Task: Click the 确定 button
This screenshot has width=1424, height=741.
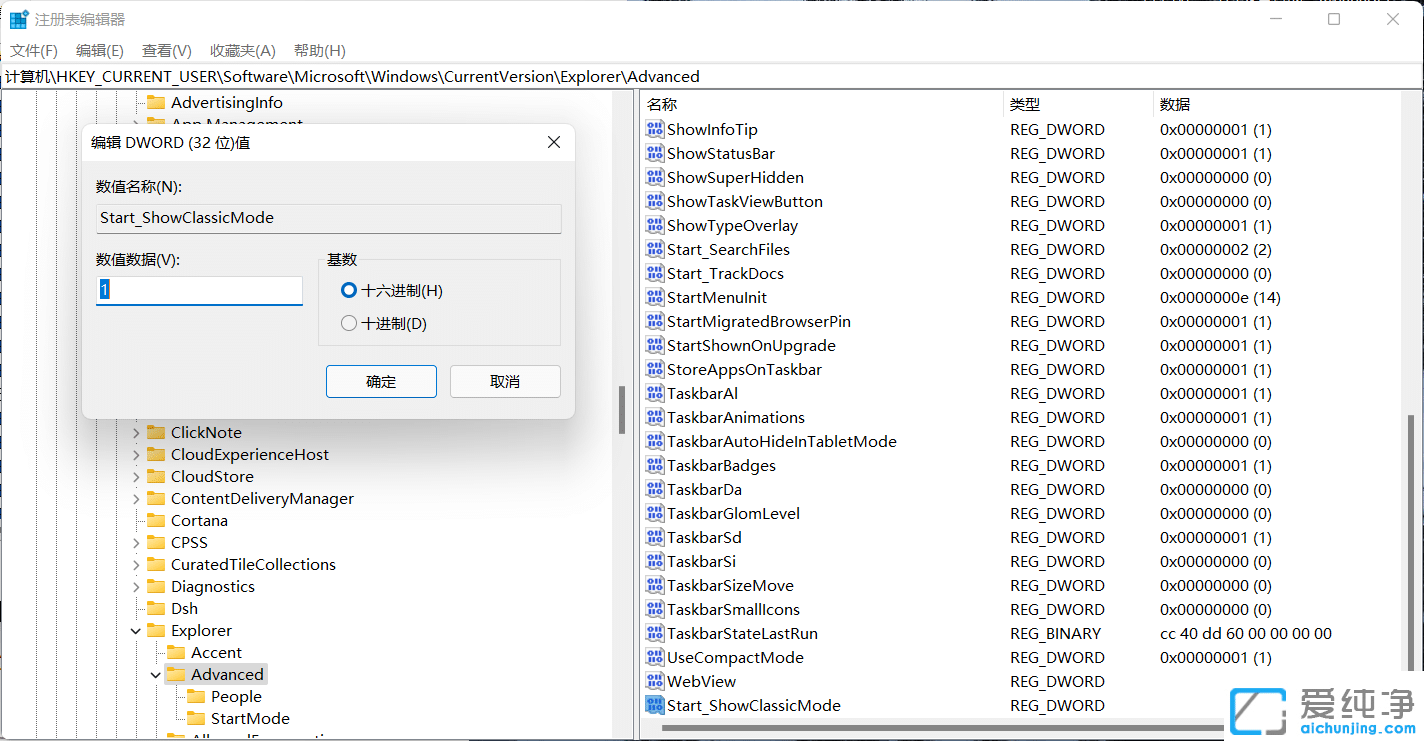Action: click(x=381, y=381)
